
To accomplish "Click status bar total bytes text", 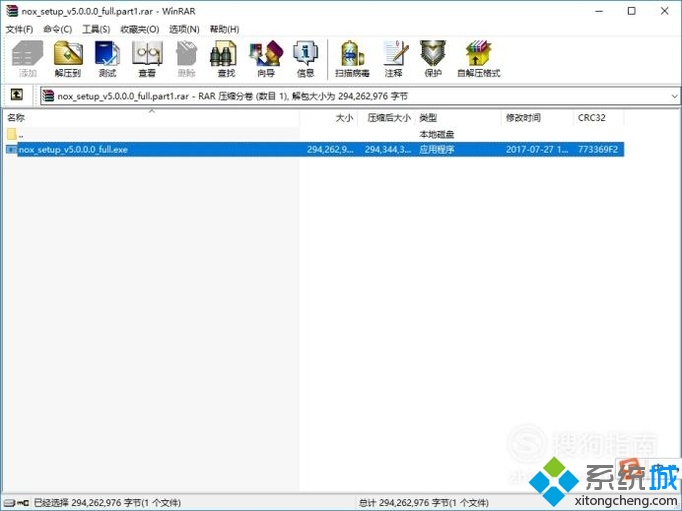I will click(423, 503).
